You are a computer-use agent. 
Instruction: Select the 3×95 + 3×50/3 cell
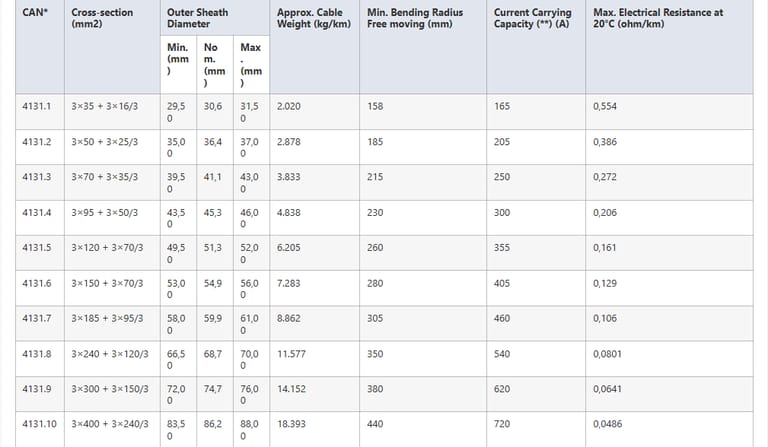[x=104, y=213]
